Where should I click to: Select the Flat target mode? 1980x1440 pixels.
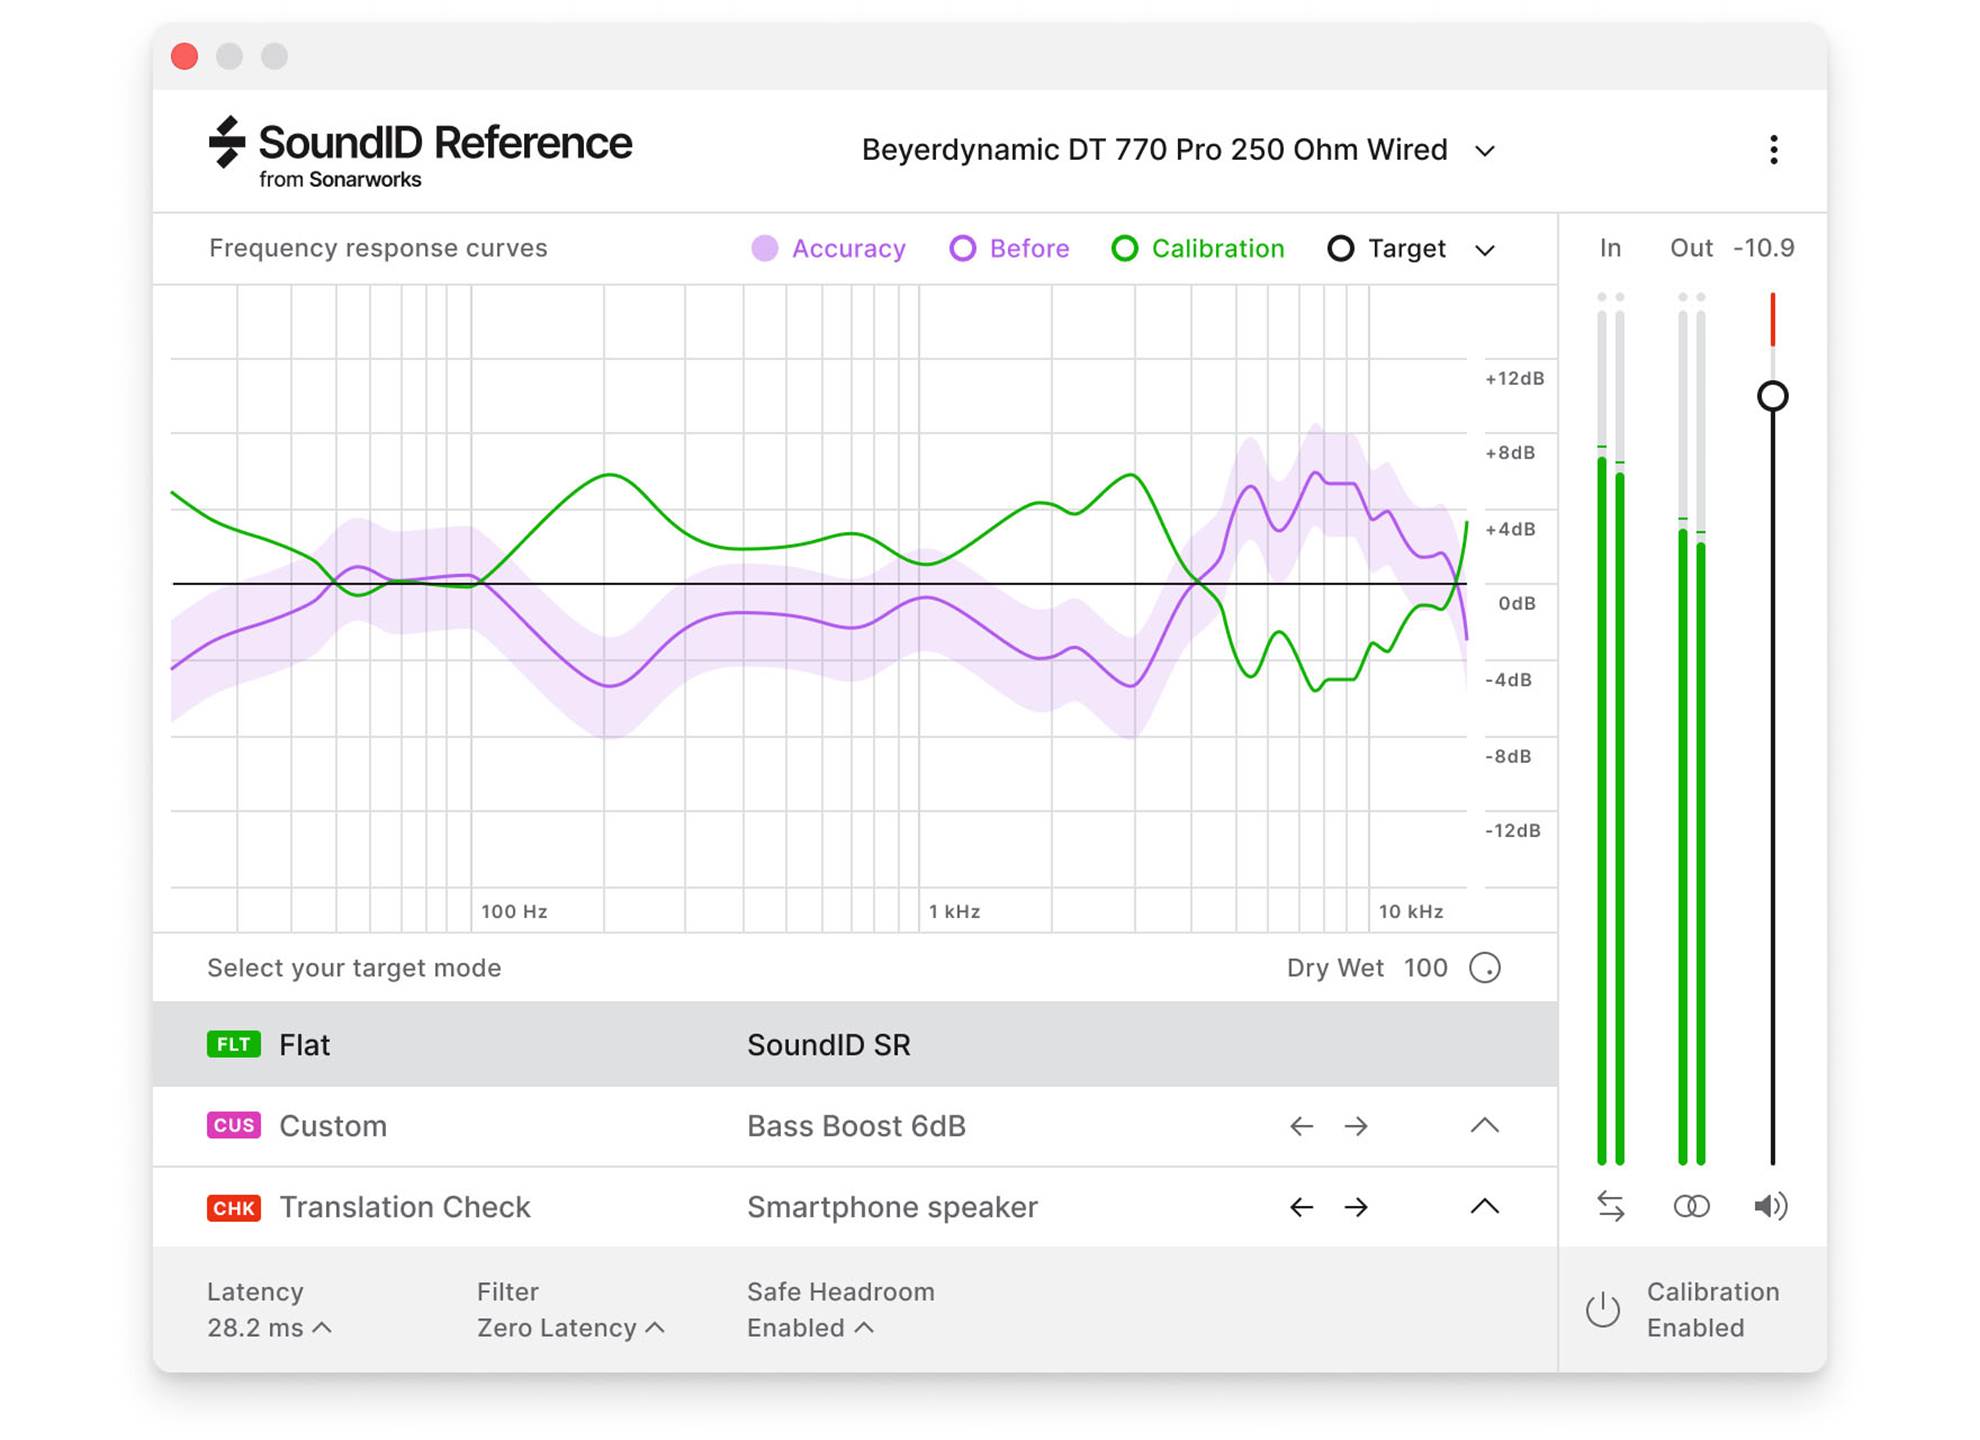(x=304, y=1045)
